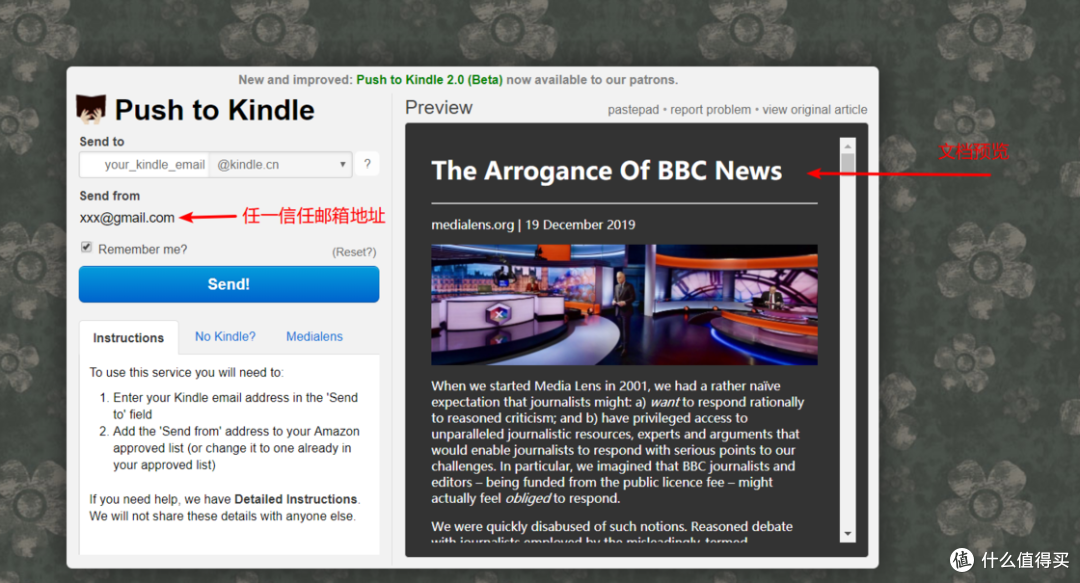Click the 'To use this service you will need to:' text
Viewport: 1080px width, 583px height.
pos(186,372)
